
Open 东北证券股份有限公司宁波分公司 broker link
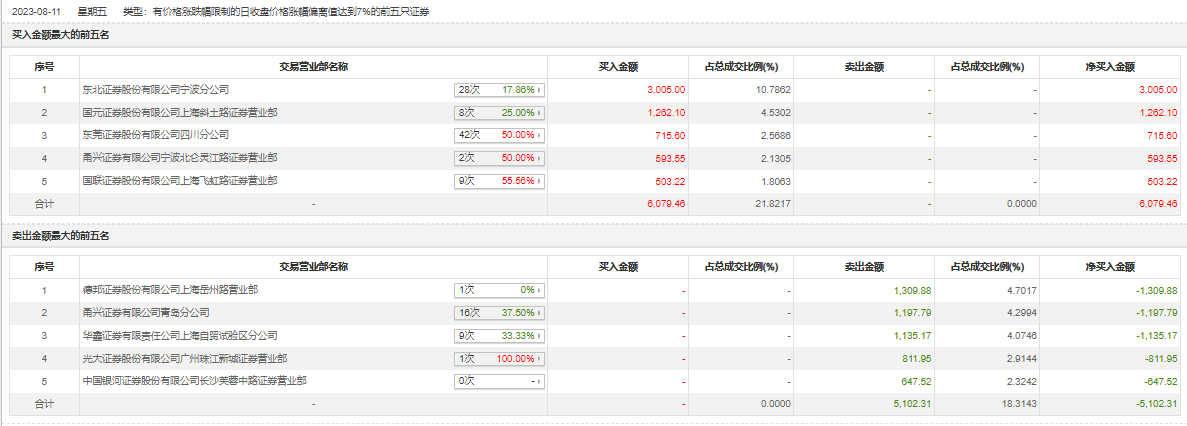[x=155, y=89]
